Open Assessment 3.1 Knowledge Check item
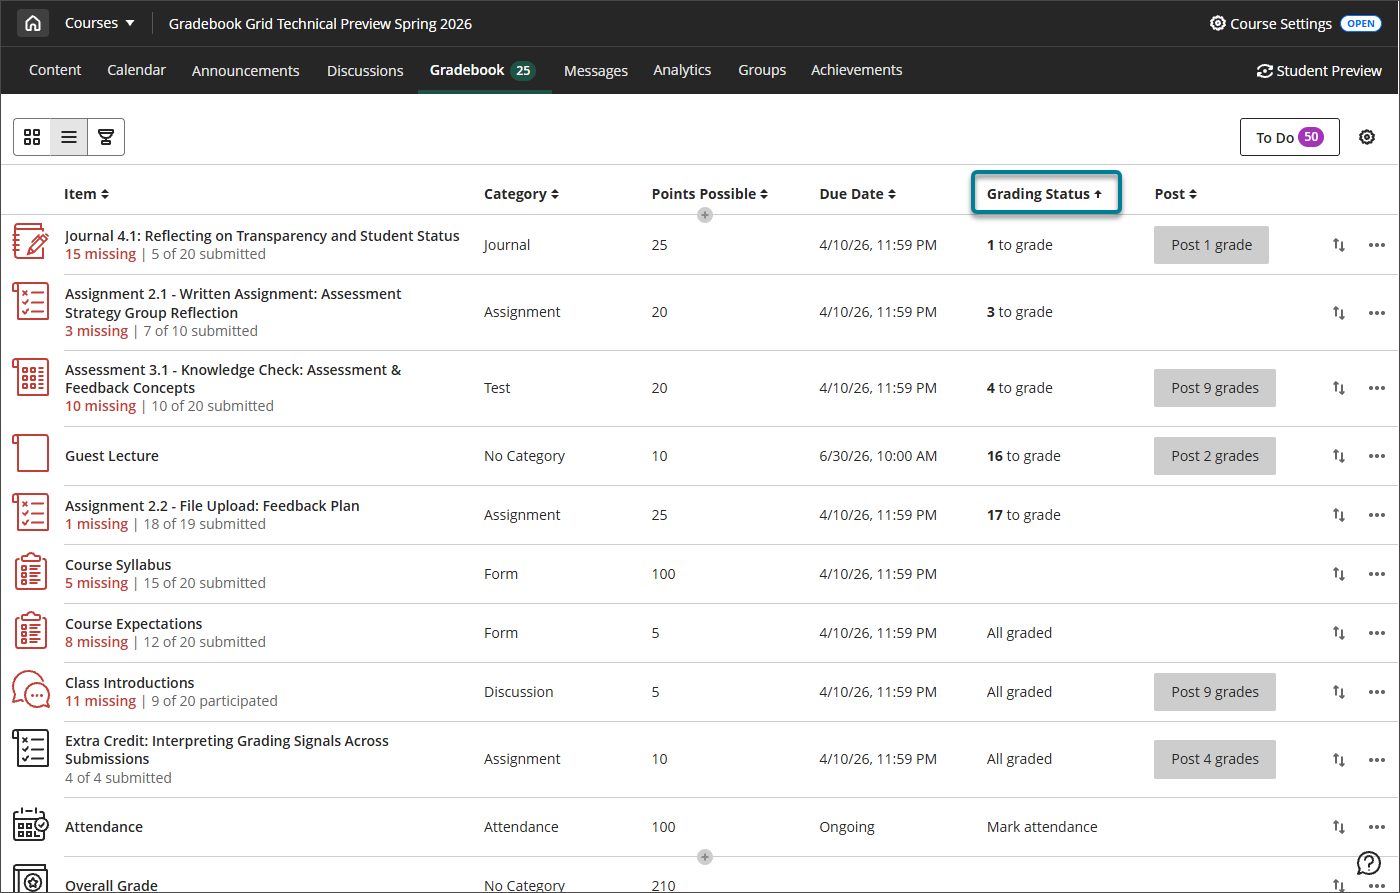Image resolution: width=1400 pixels, height=893 pixels. click(233, 379)
